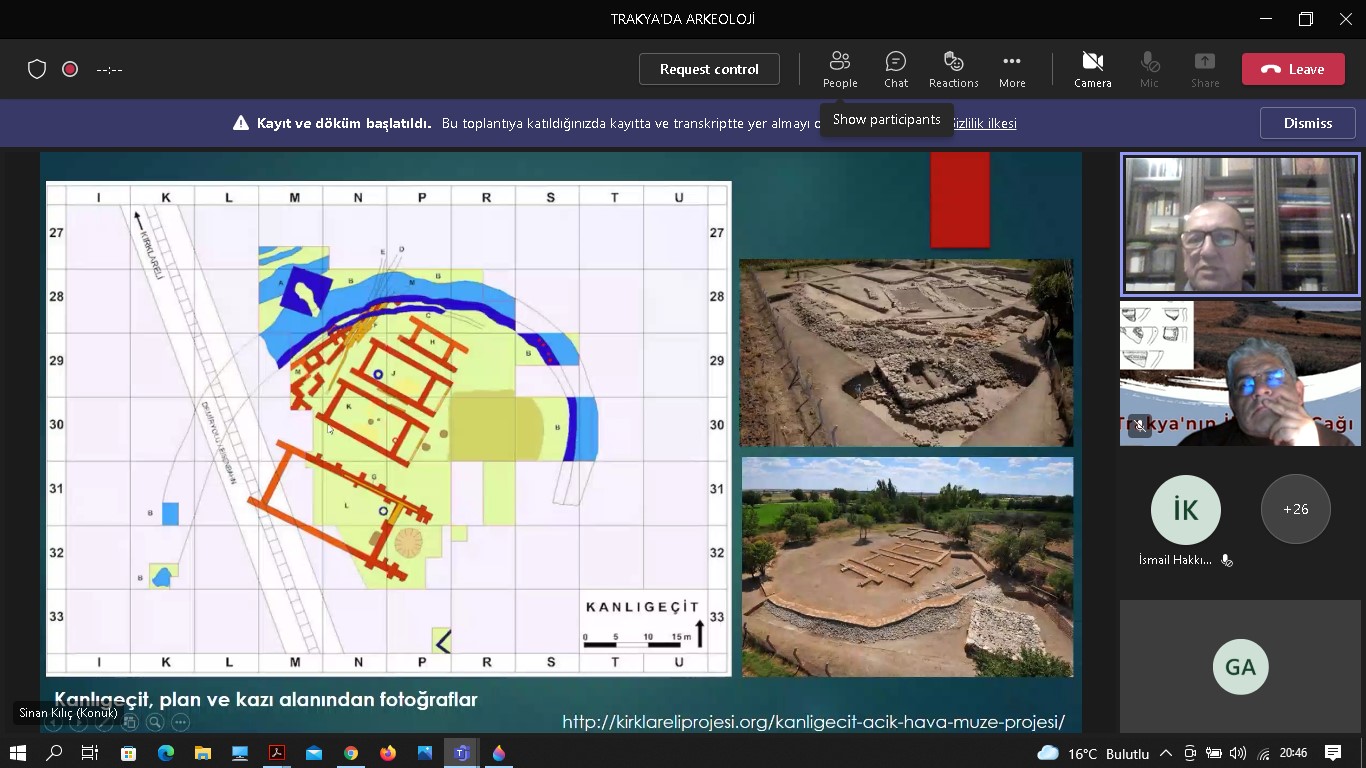Toggle the Mic mute button
The image size is (1366, 768).
click(x=1149, y=69)
